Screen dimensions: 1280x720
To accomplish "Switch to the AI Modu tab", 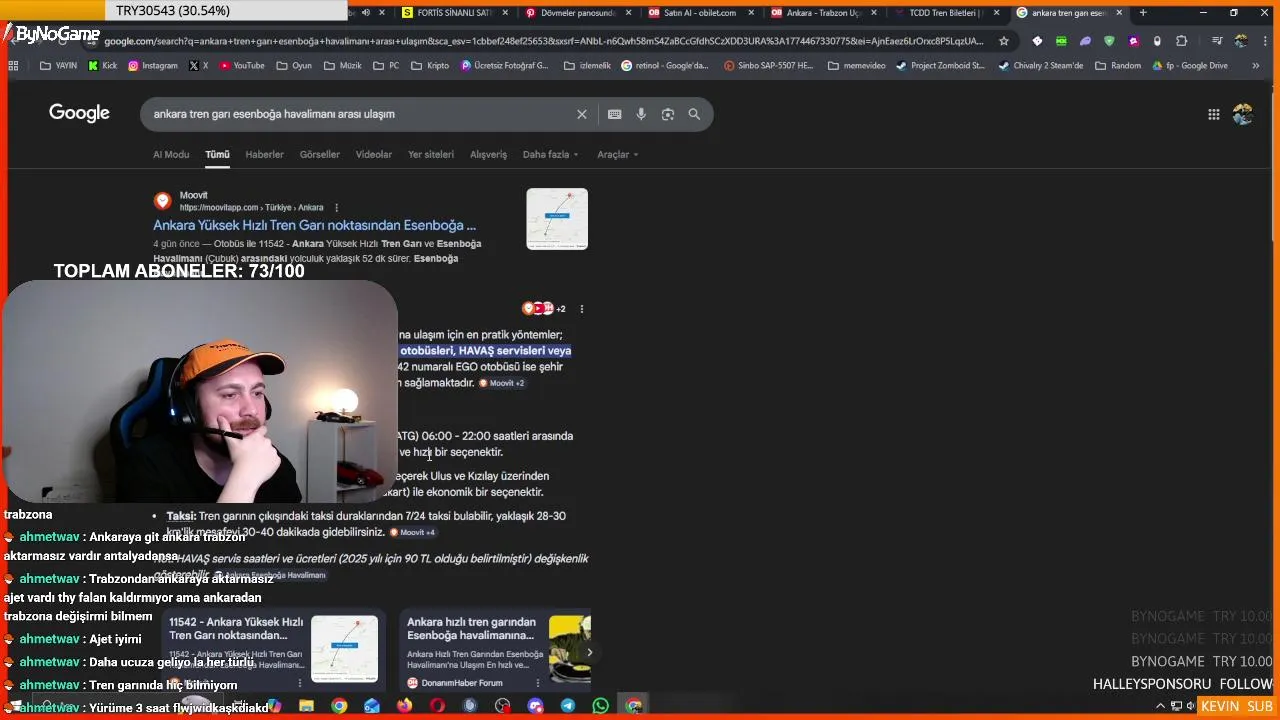I will [x=171, y=155].
